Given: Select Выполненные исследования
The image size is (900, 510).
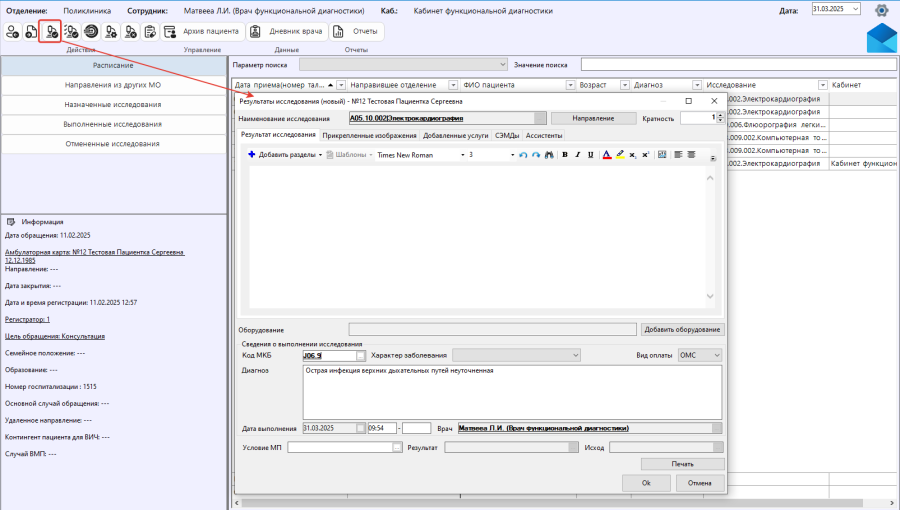Looking at the screenshot, I should pyautogui.click(x=113, y=124).
